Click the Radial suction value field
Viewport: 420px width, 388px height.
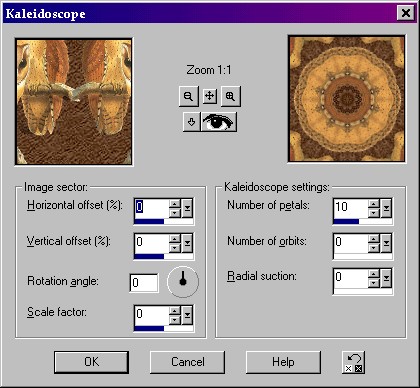click(351, 278)
